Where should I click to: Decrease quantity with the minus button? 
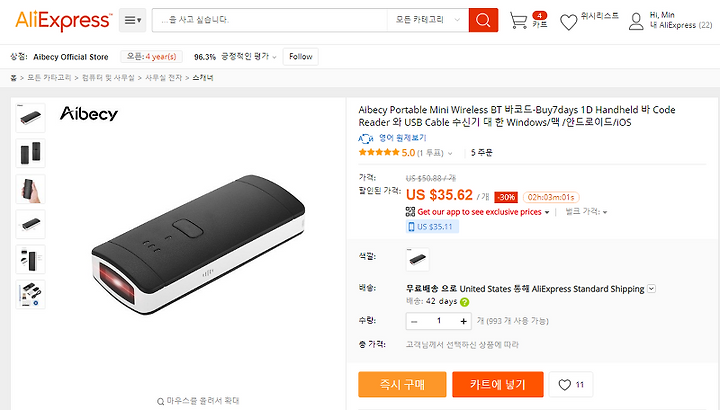(414, 321)
